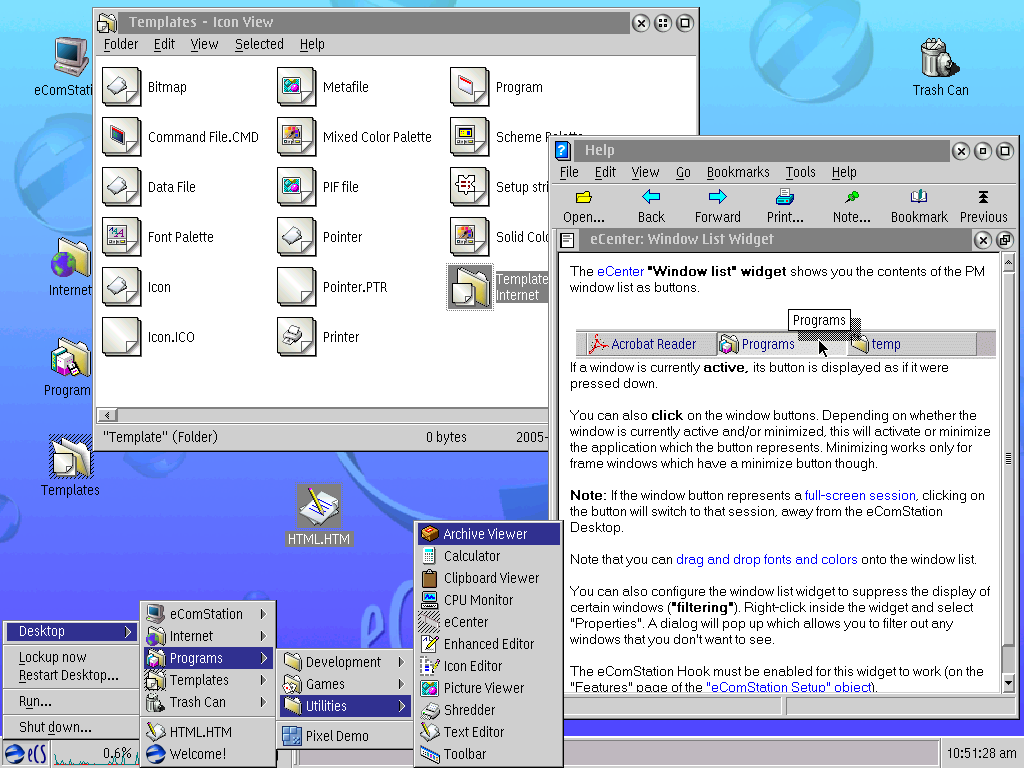
Task: Choose Archive Viewer from Utilities menu
Action: pyautogui.click(x=488, y=534)
